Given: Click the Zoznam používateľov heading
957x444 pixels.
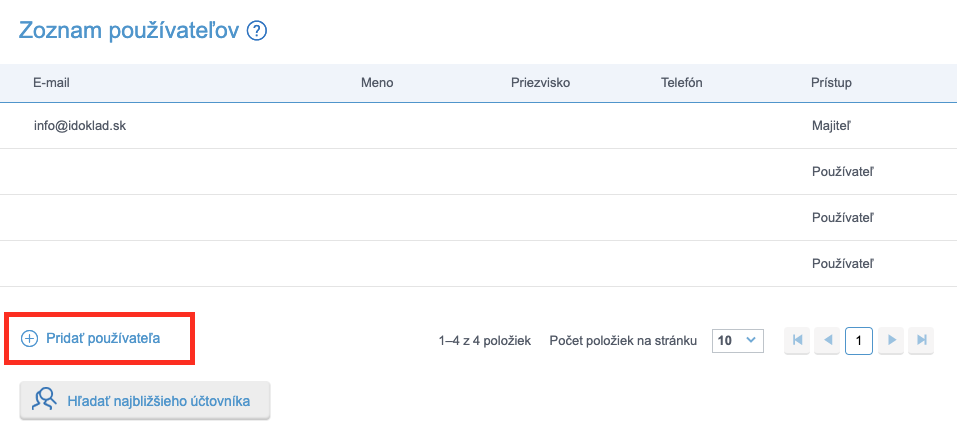Looking at the screenshot, I should 128,31.
